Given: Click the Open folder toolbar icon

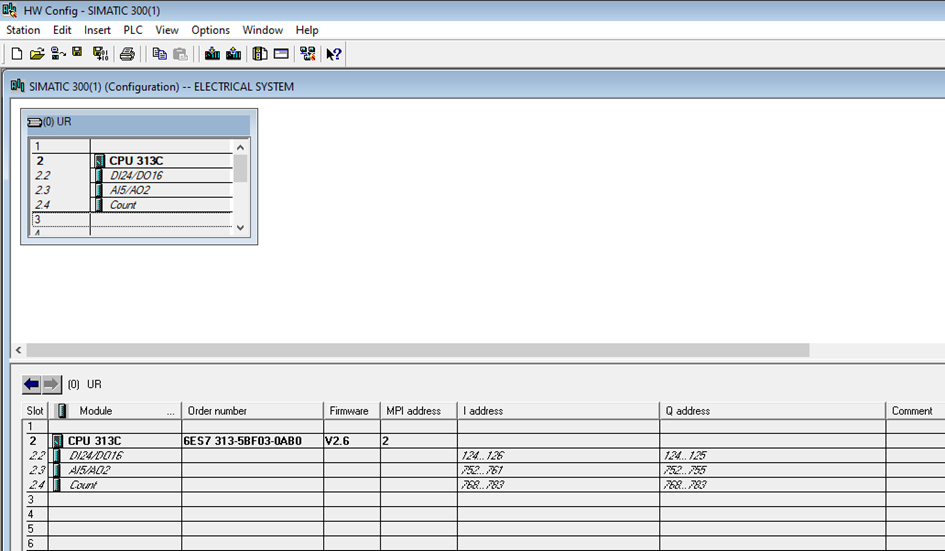Looking at the screenshot, I should 37,54.
